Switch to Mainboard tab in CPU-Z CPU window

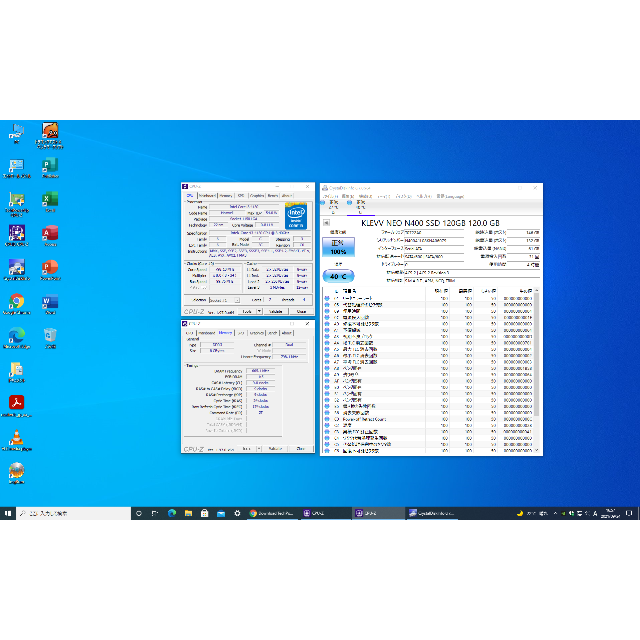tap(207, 196)
